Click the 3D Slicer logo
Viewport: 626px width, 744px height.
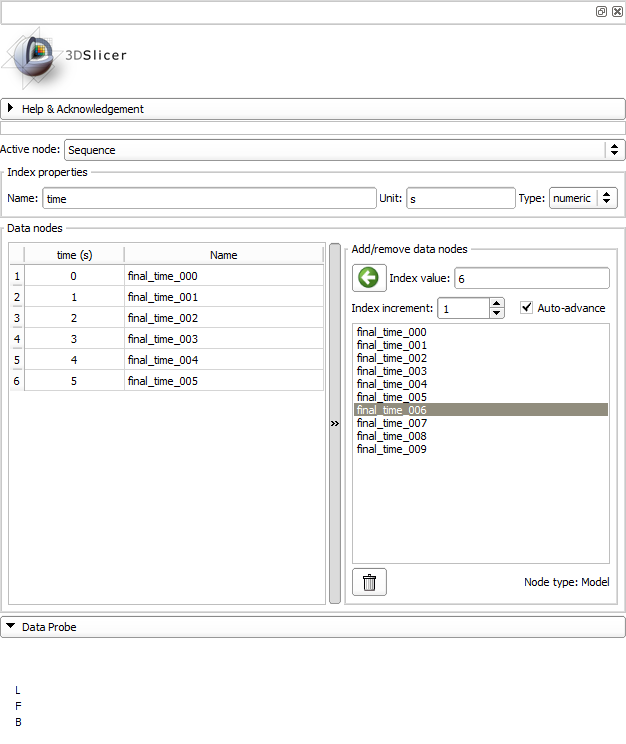coord(66,56)
